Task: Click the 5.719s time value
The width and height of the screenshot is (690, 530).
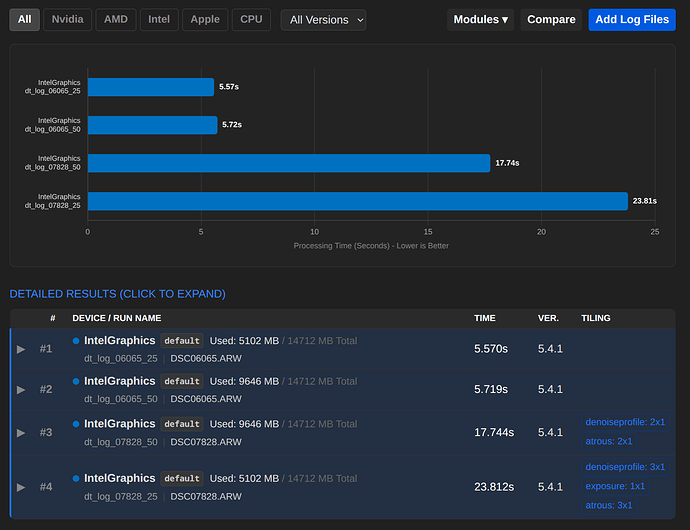Action: tap(491, 390)
